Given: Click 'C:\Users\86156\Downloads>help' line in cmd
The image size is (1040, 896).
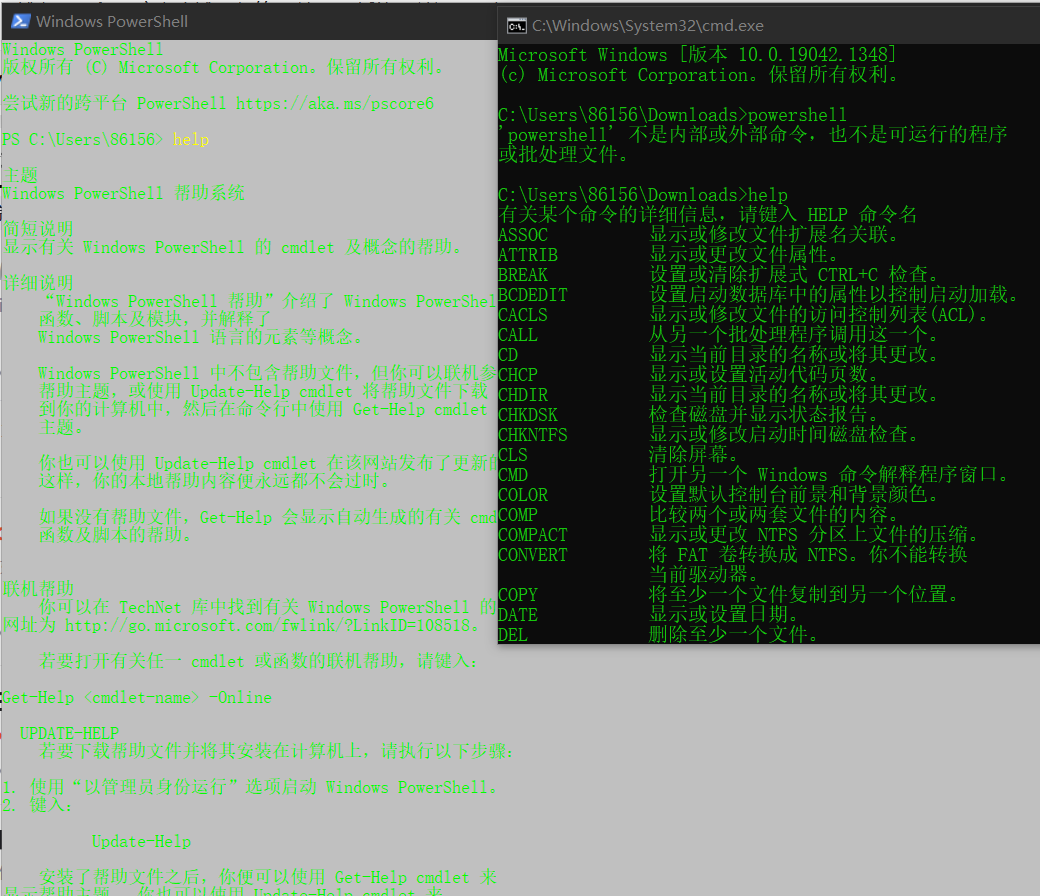Looking at the screenshot, I should click(643, 195).
